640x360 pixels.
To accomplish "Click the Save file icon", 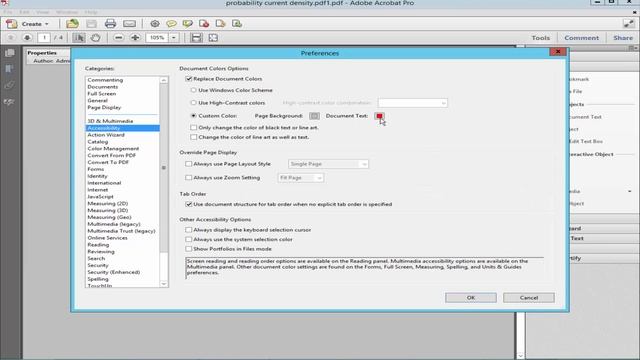I will tap(91, 24).
